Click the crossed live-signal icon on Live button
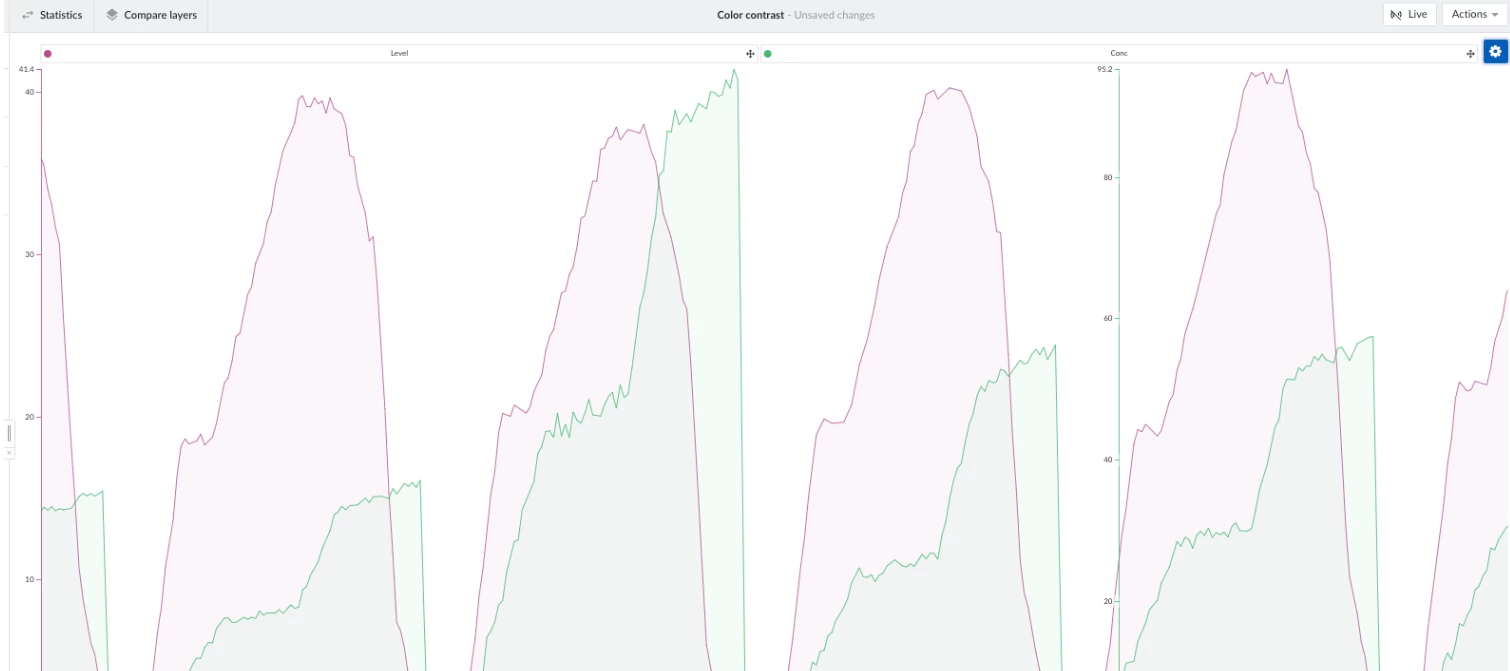 click(1396, 14)
